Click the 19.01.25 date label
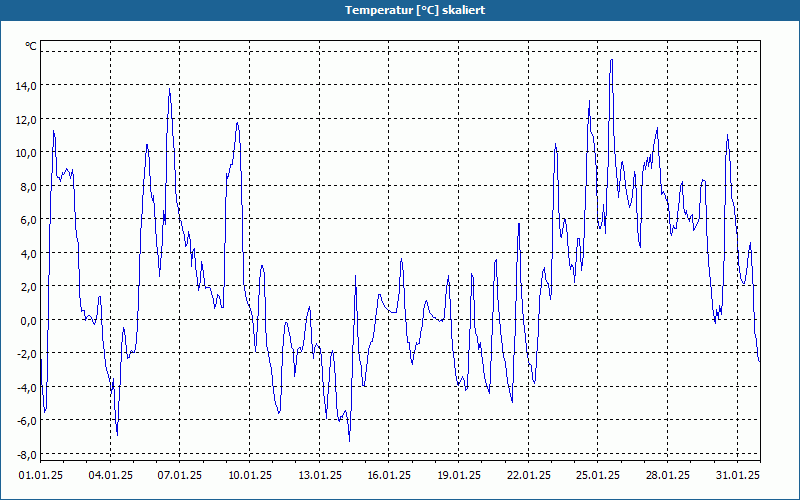Screen dimensions: 800x500 click(x=459, y=475)
